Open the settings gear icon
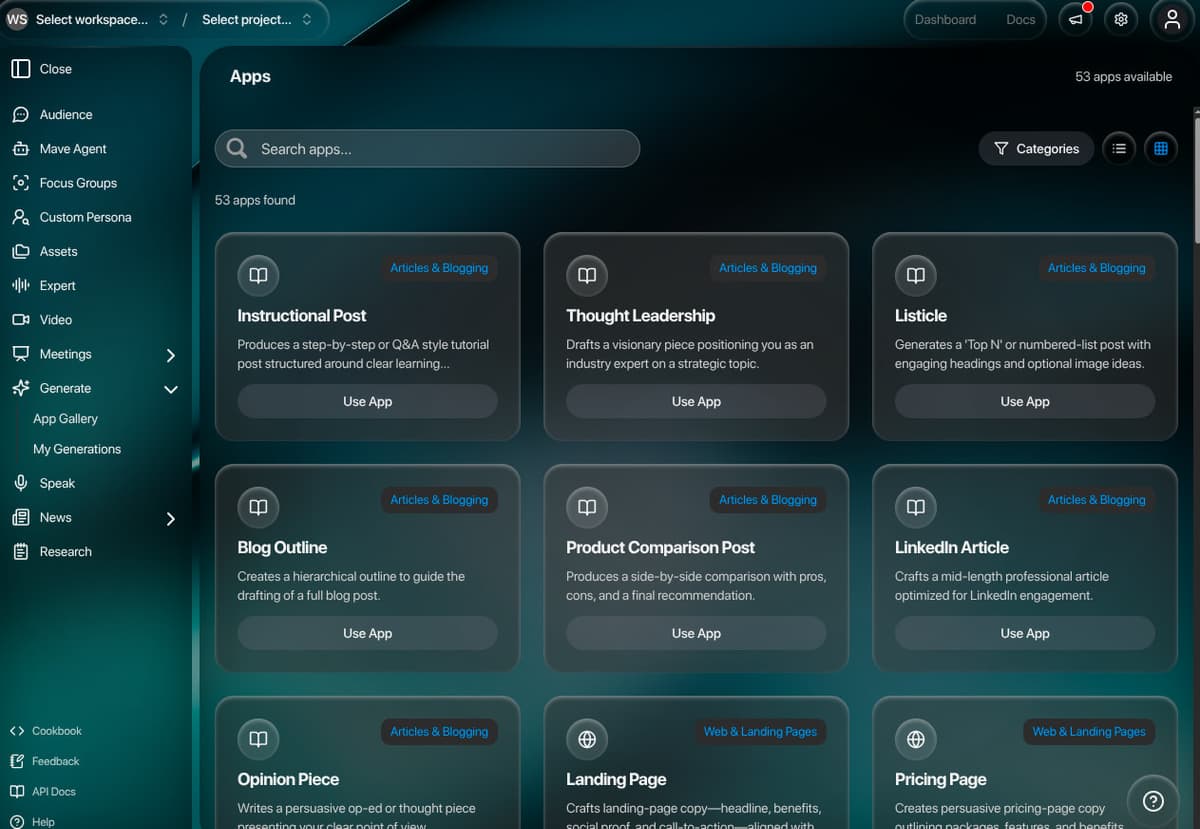Screen dimensions: 1200x829 coord(1121,20)
